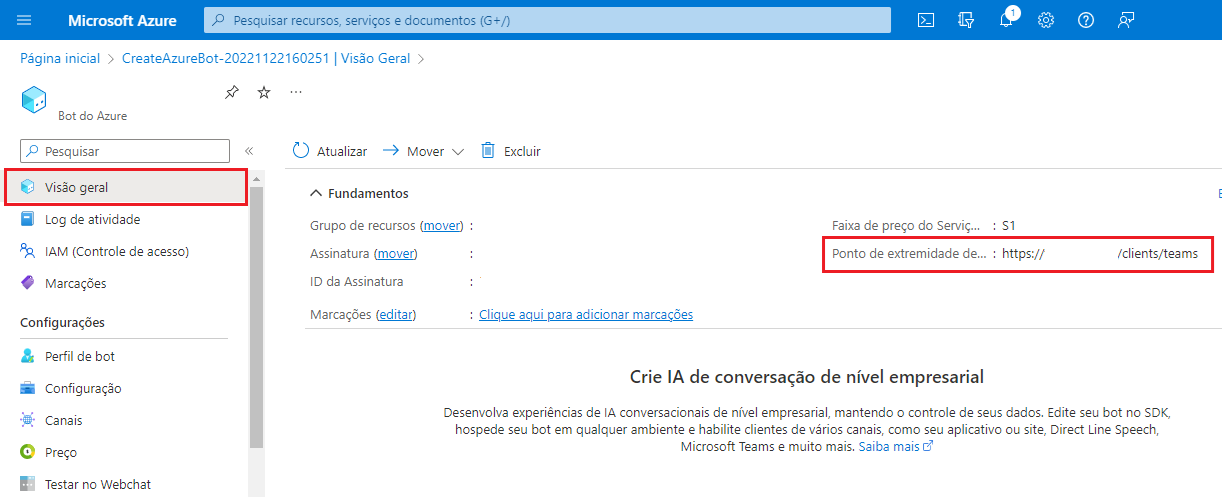Open the feedback icon

(1126, 20)
